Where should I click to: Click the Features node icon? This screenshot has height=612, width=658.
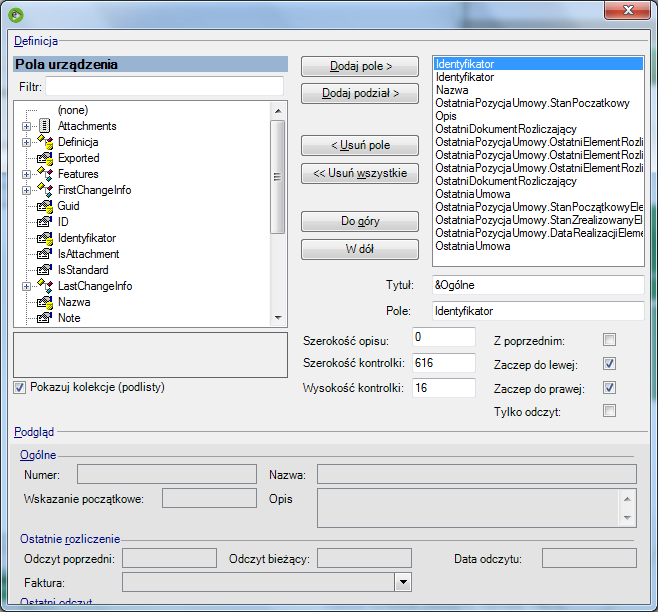(x=45, y=174)
